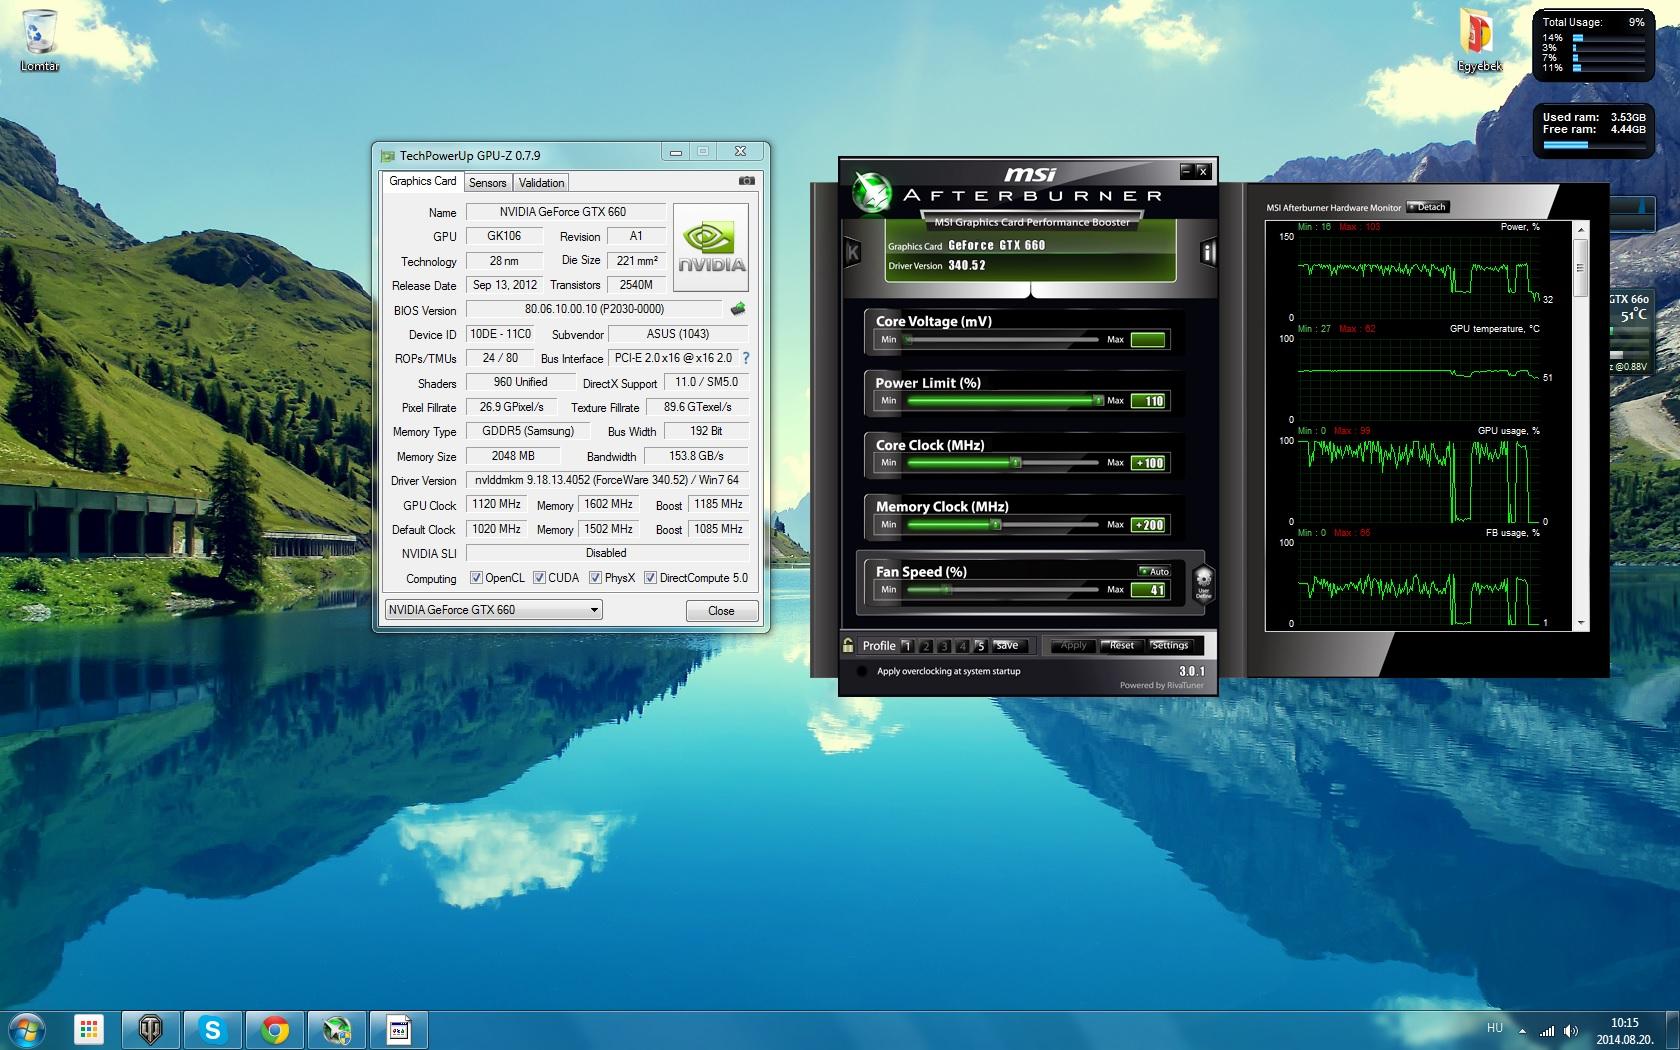Click the Kombustor K button in Afterburner
This screenshot has width=1680, height=1050.
(852, 252)
